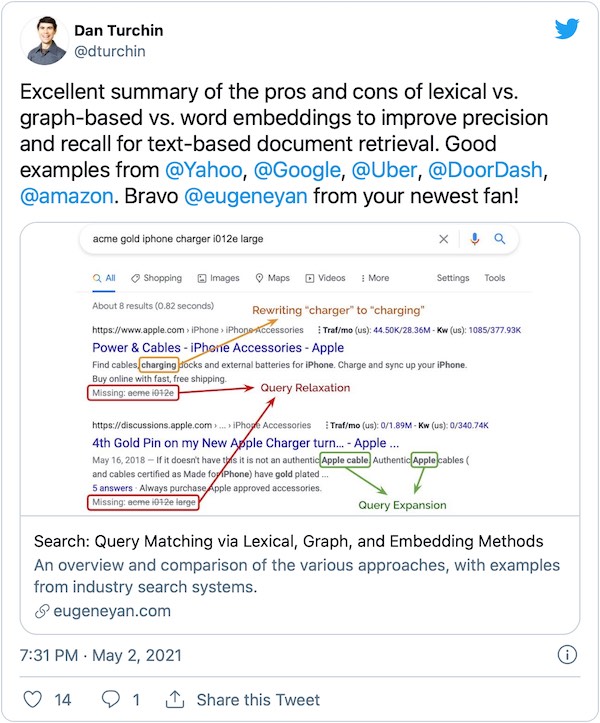This screenshot has height=723, width=600.
Task: Like the tweet with heart icon
Action: pos(32,699)
